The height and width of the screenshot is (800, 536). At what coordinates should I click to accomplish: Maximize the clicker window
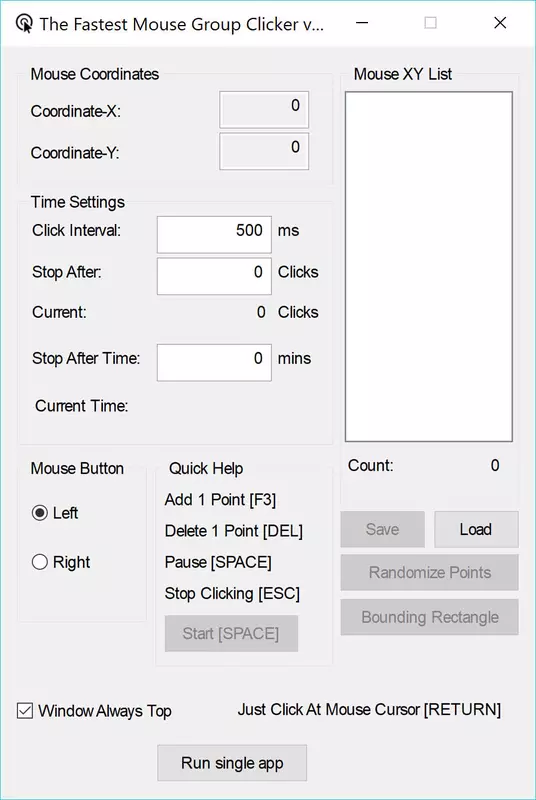tap(430, 23)
